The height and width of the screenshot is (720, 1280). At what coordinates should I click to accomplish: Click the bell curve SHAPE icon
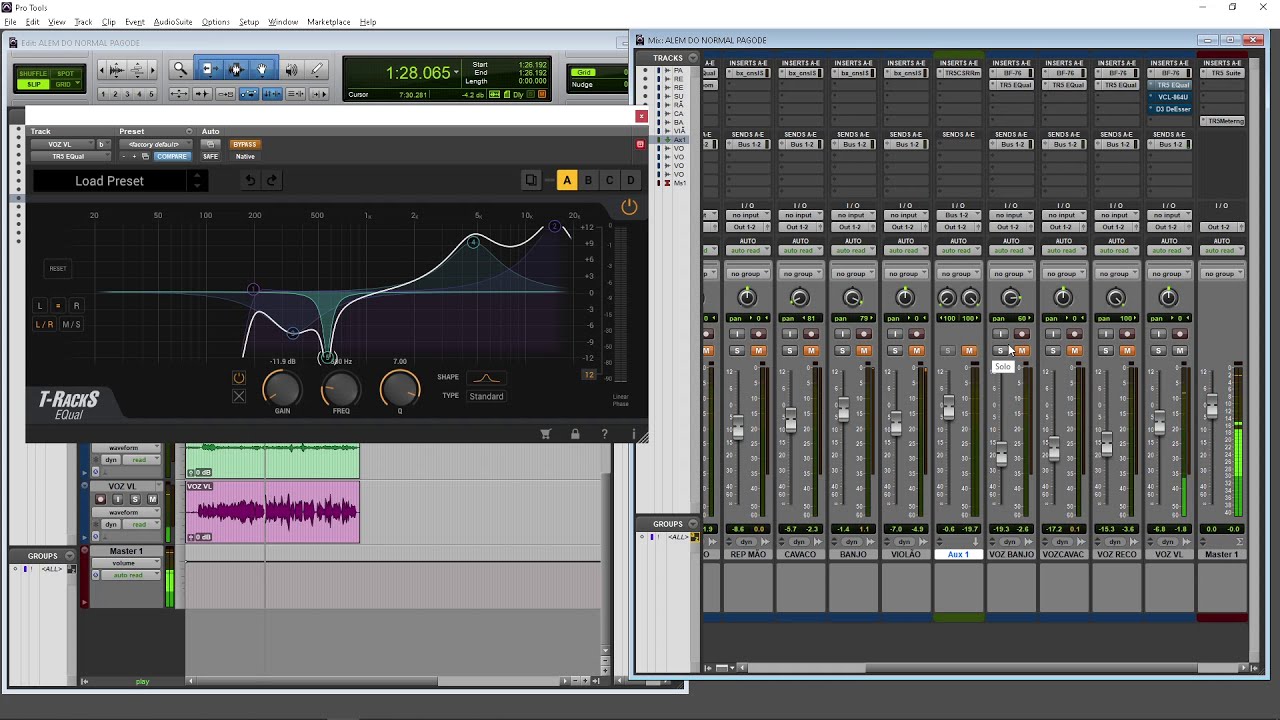tap(485, 378)
